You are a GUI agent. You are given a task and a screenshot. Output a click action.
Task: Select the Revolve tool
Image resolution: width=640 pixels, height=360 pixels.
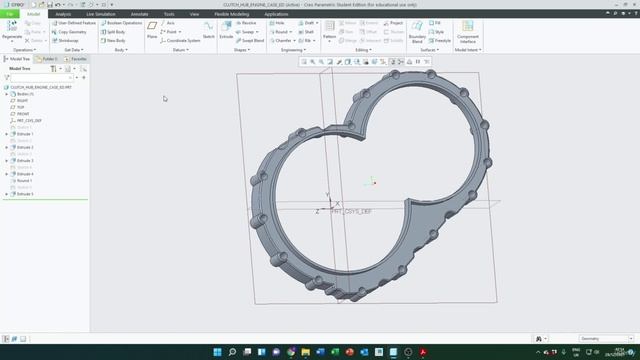pos(246,23)
